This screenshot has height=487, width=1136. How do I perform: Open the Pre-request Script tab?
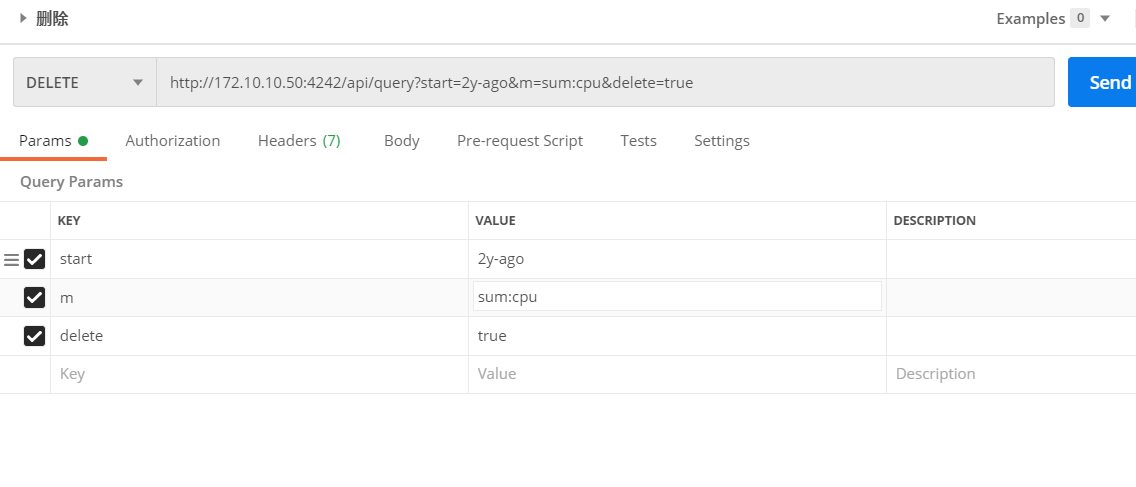[x=519, y=141]
